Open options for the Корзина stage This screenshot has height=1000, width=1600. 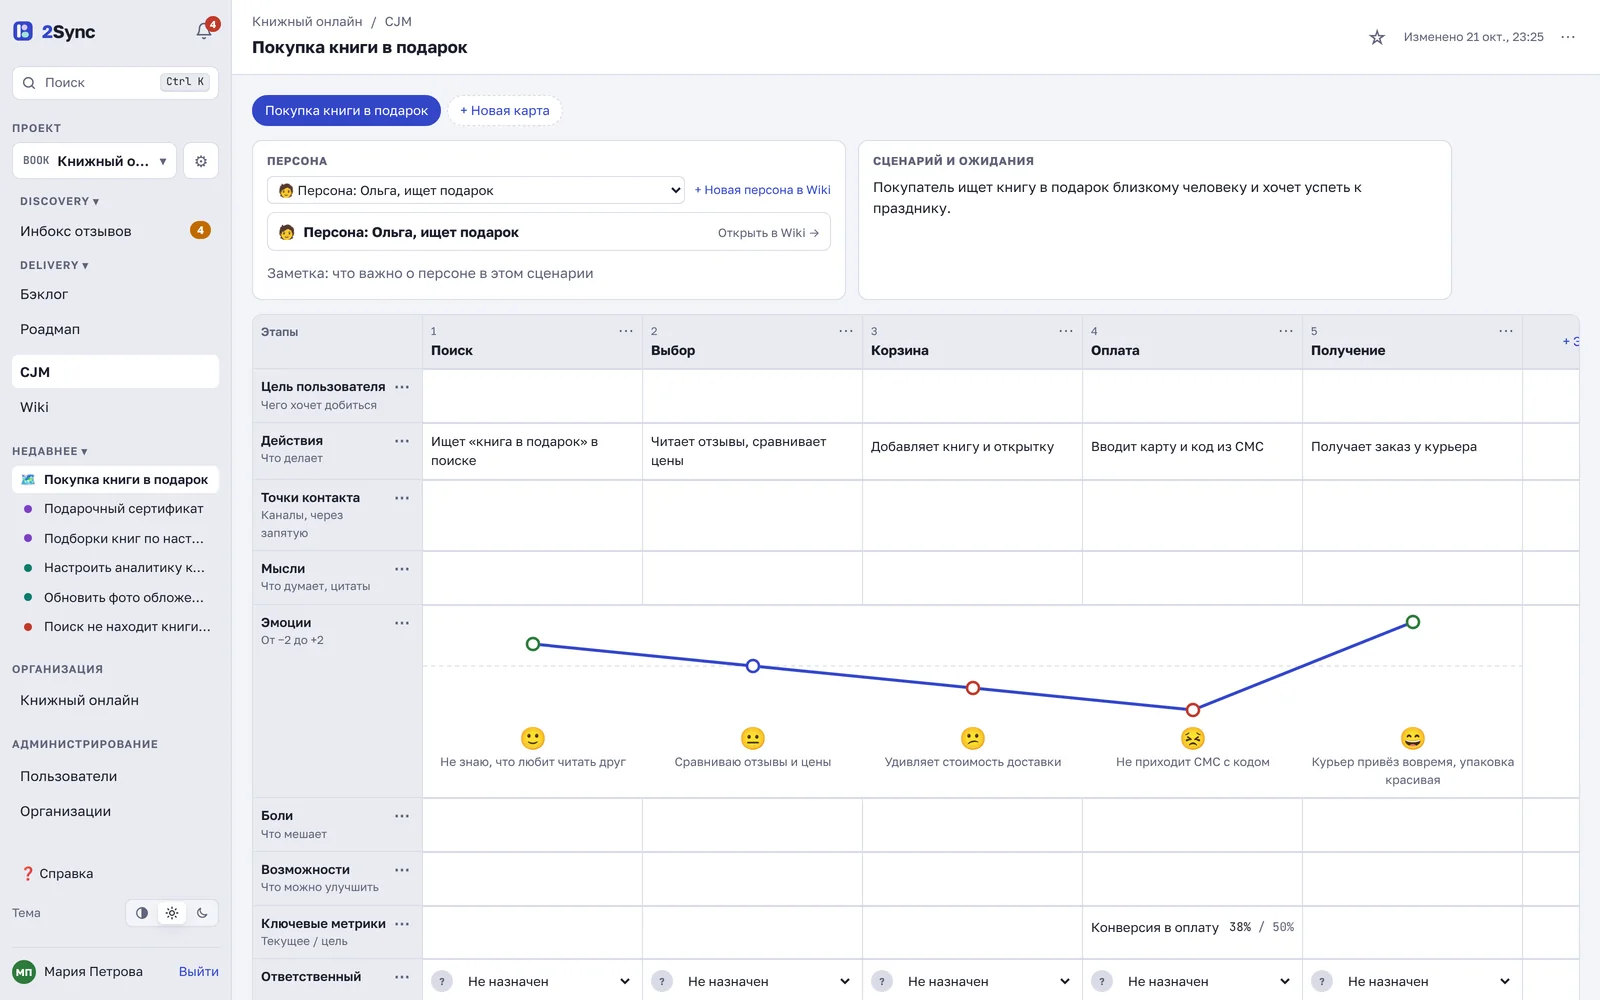tap(1066, 331)
